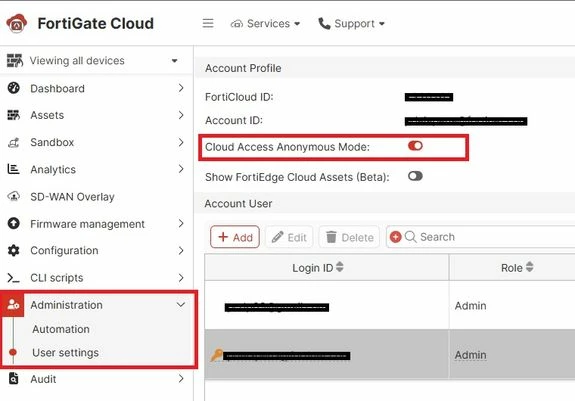Open the Dashboard menu item
Viewport: 575px width, 401px height.
pyautogui.click(x=96, y=88)
